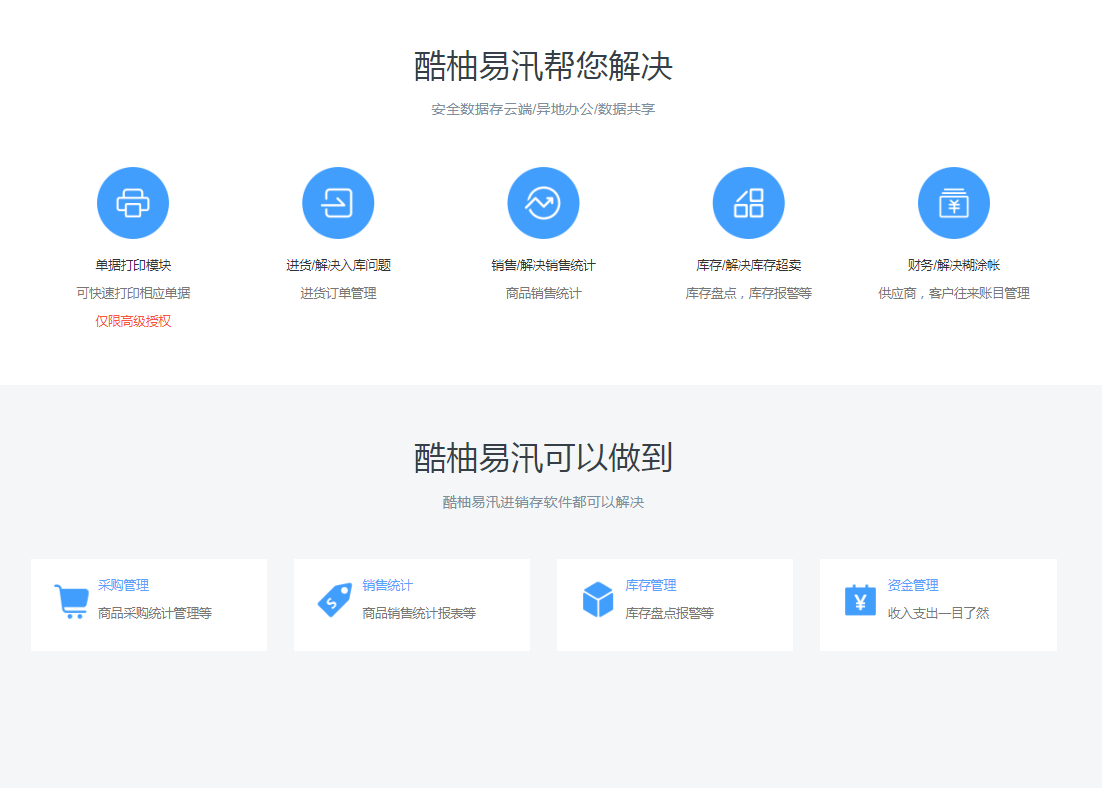Click the 酷柚易汛帮您解决 main heading

click(543, 67)
